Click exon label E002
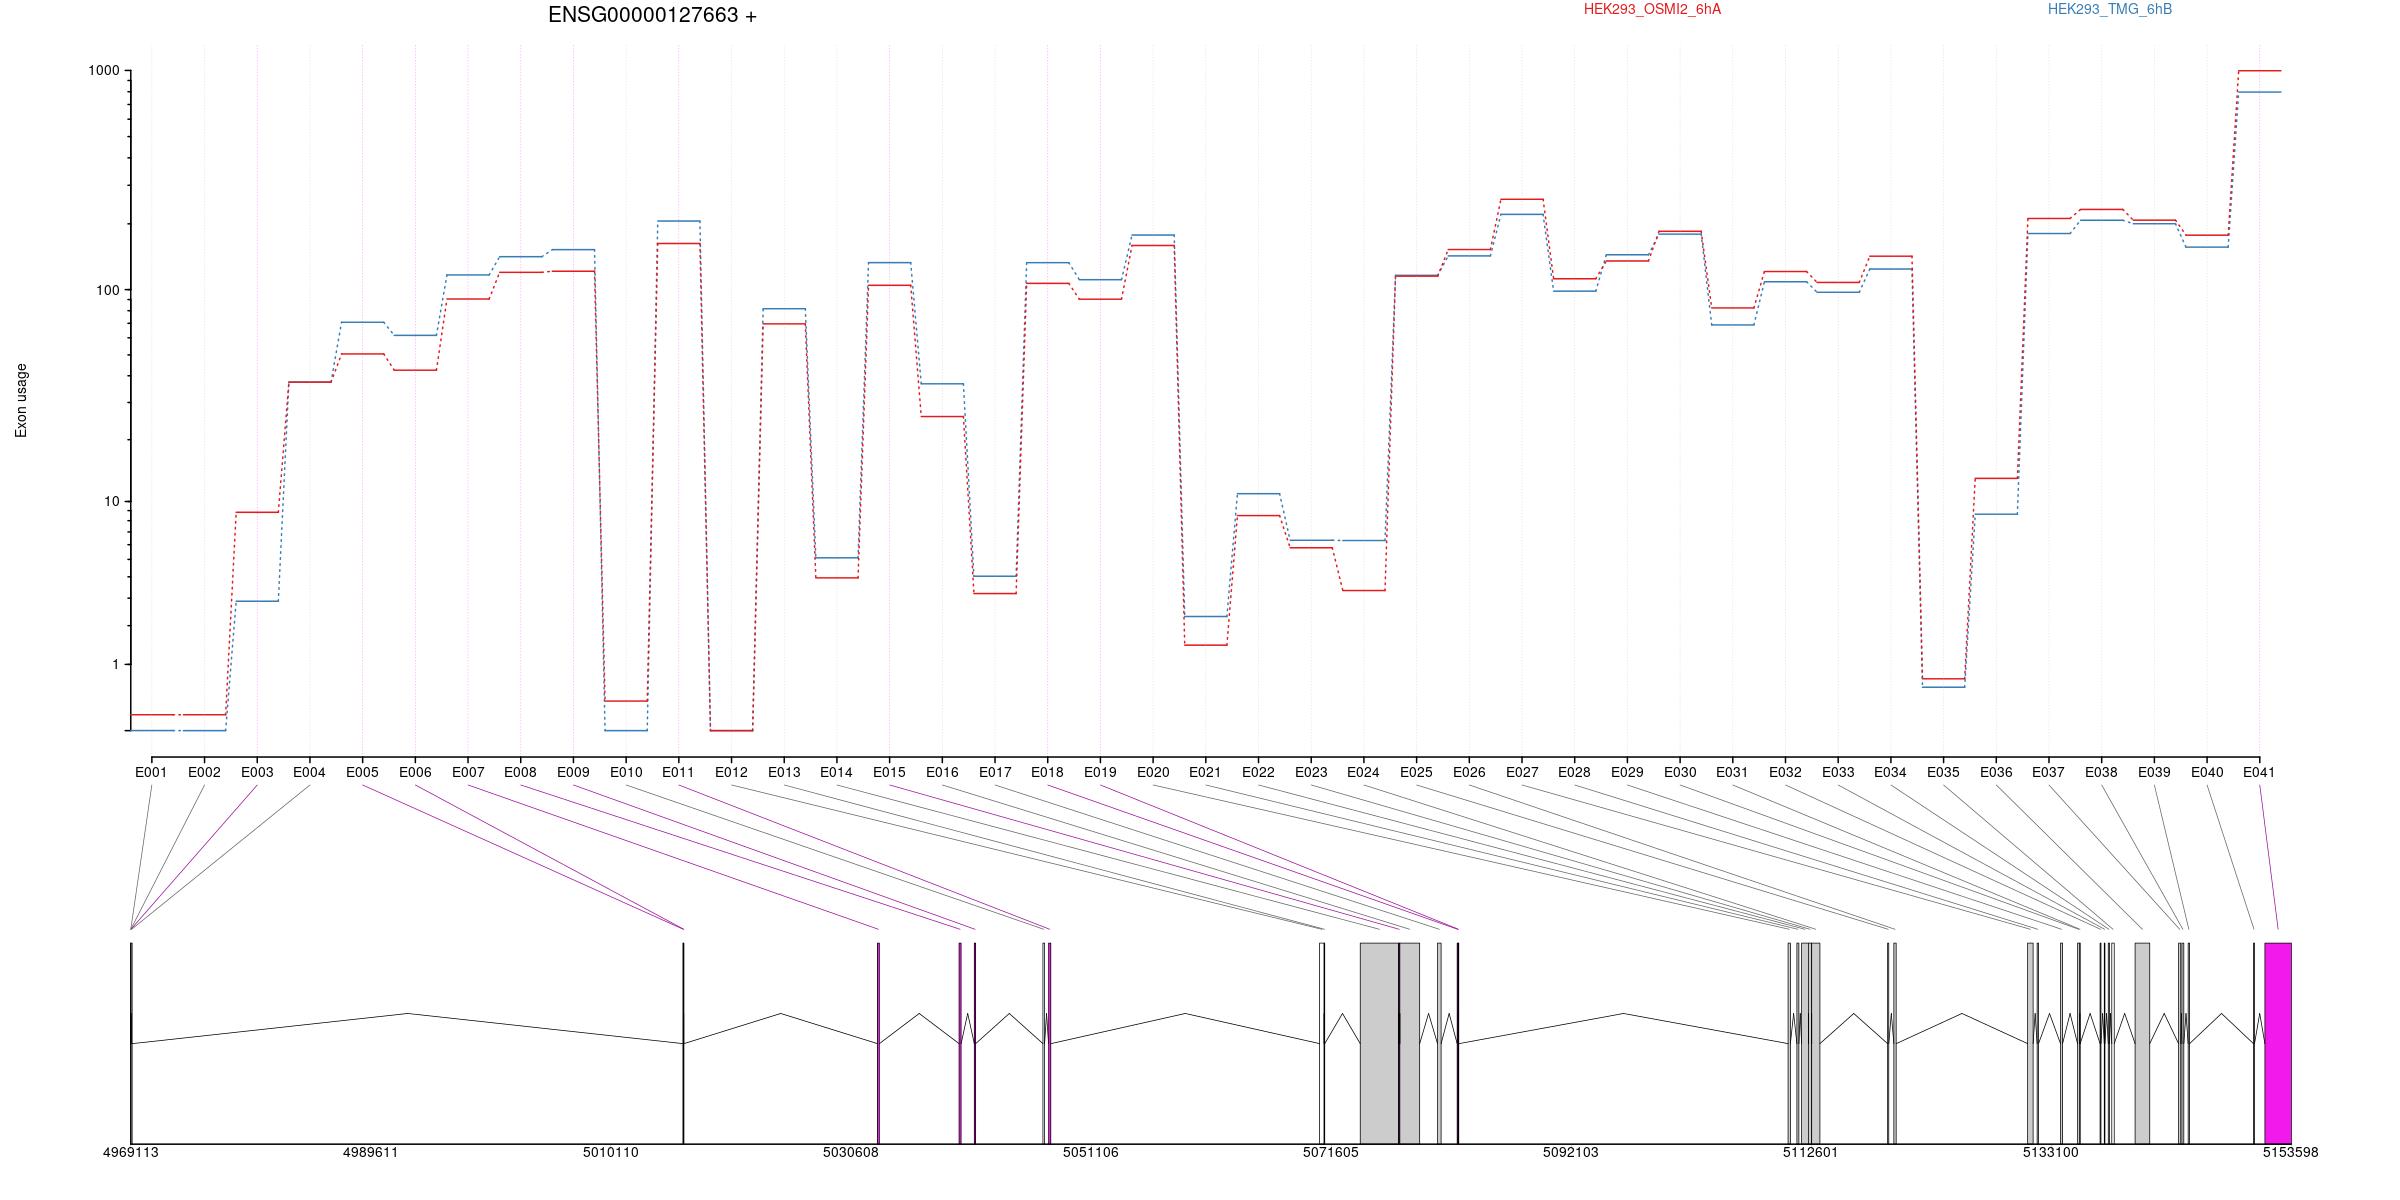The image size is (2400, 1200). (x=204, y=772)
